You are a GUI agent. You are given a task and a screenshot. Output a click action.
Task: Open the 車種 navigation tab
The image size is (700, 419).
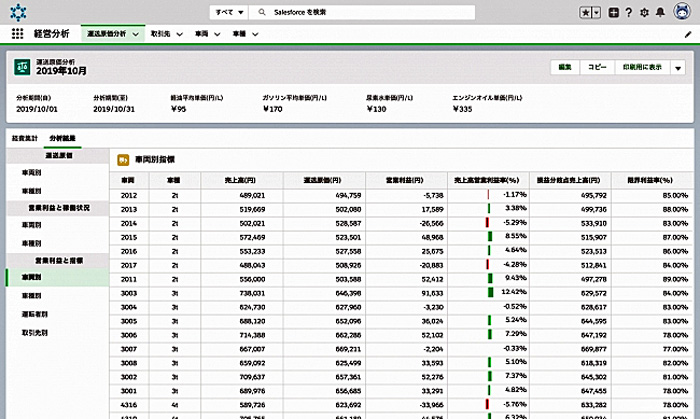point(239,34)
